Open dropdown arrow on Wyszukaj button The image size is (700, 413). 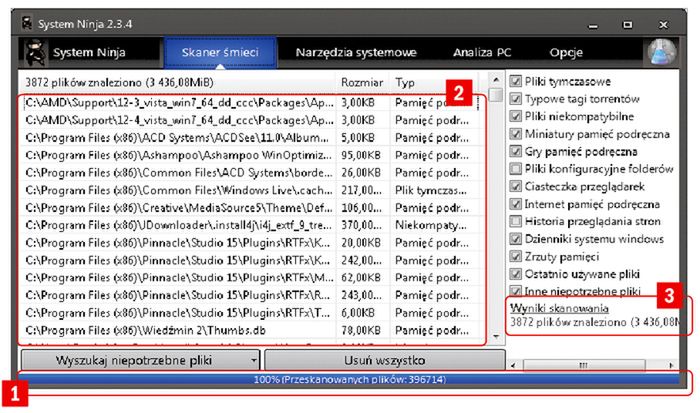point(254,360)
